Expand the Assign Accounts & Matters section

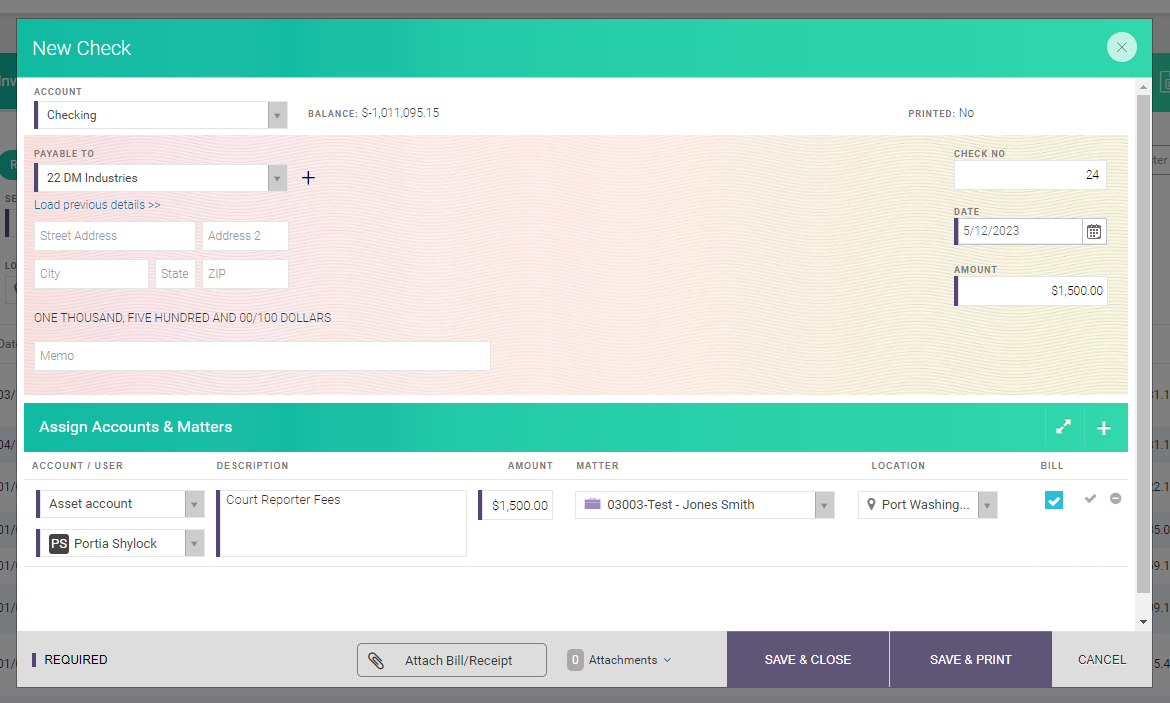pyautogui.click(x=1063, y=427)
